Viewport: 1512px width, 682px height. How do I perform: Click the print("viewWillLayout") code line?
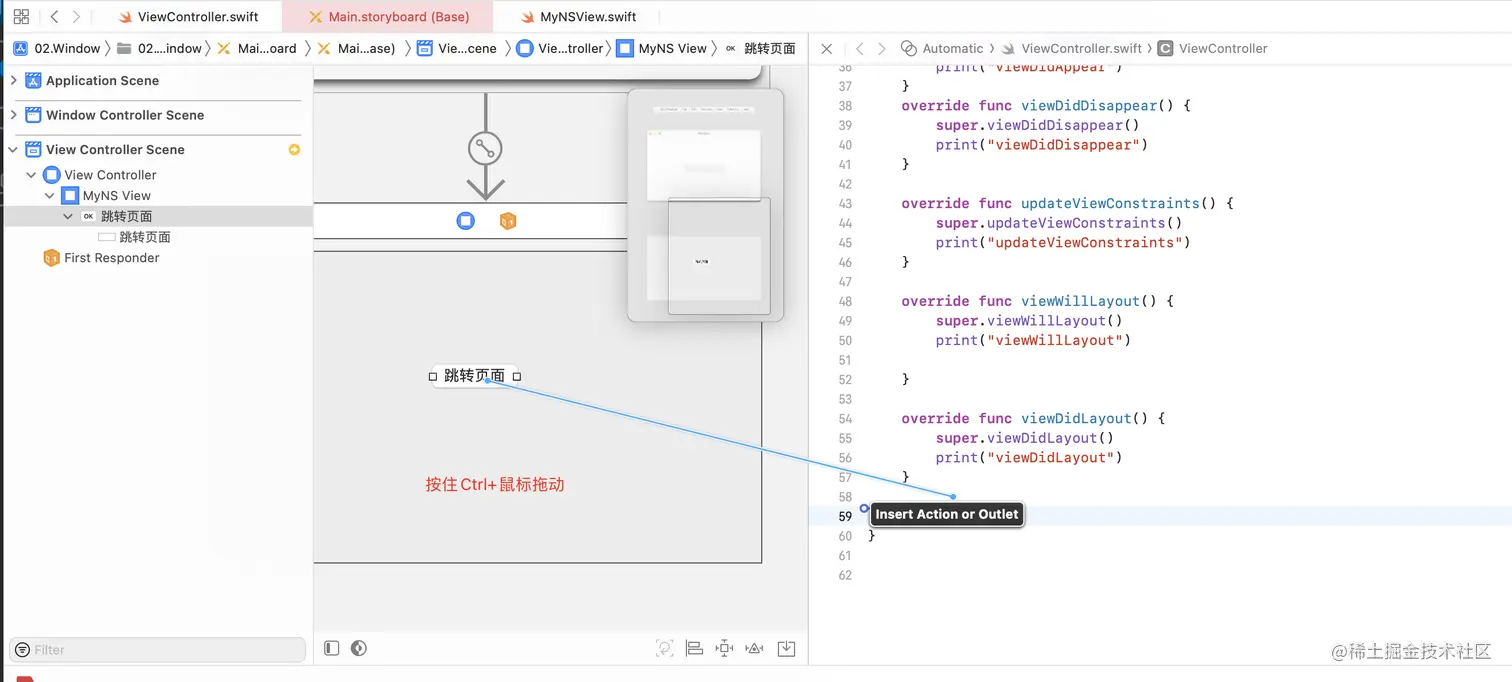(1033, 340)
